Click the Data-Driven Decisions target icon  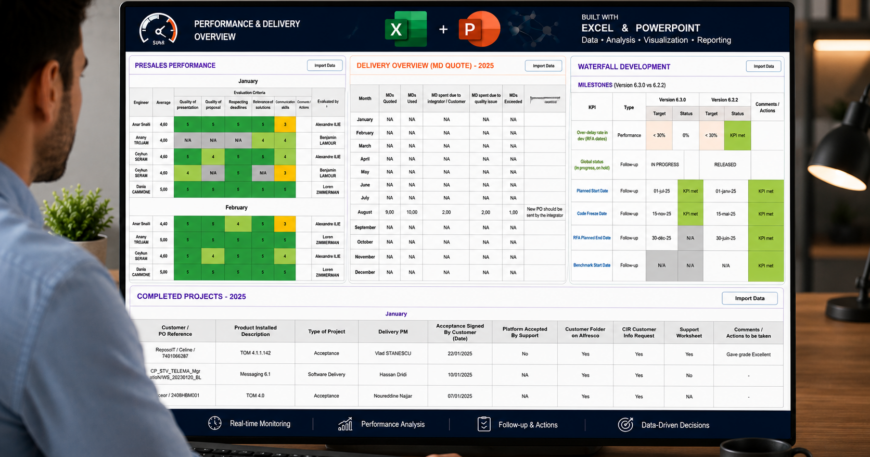point(625,425)
